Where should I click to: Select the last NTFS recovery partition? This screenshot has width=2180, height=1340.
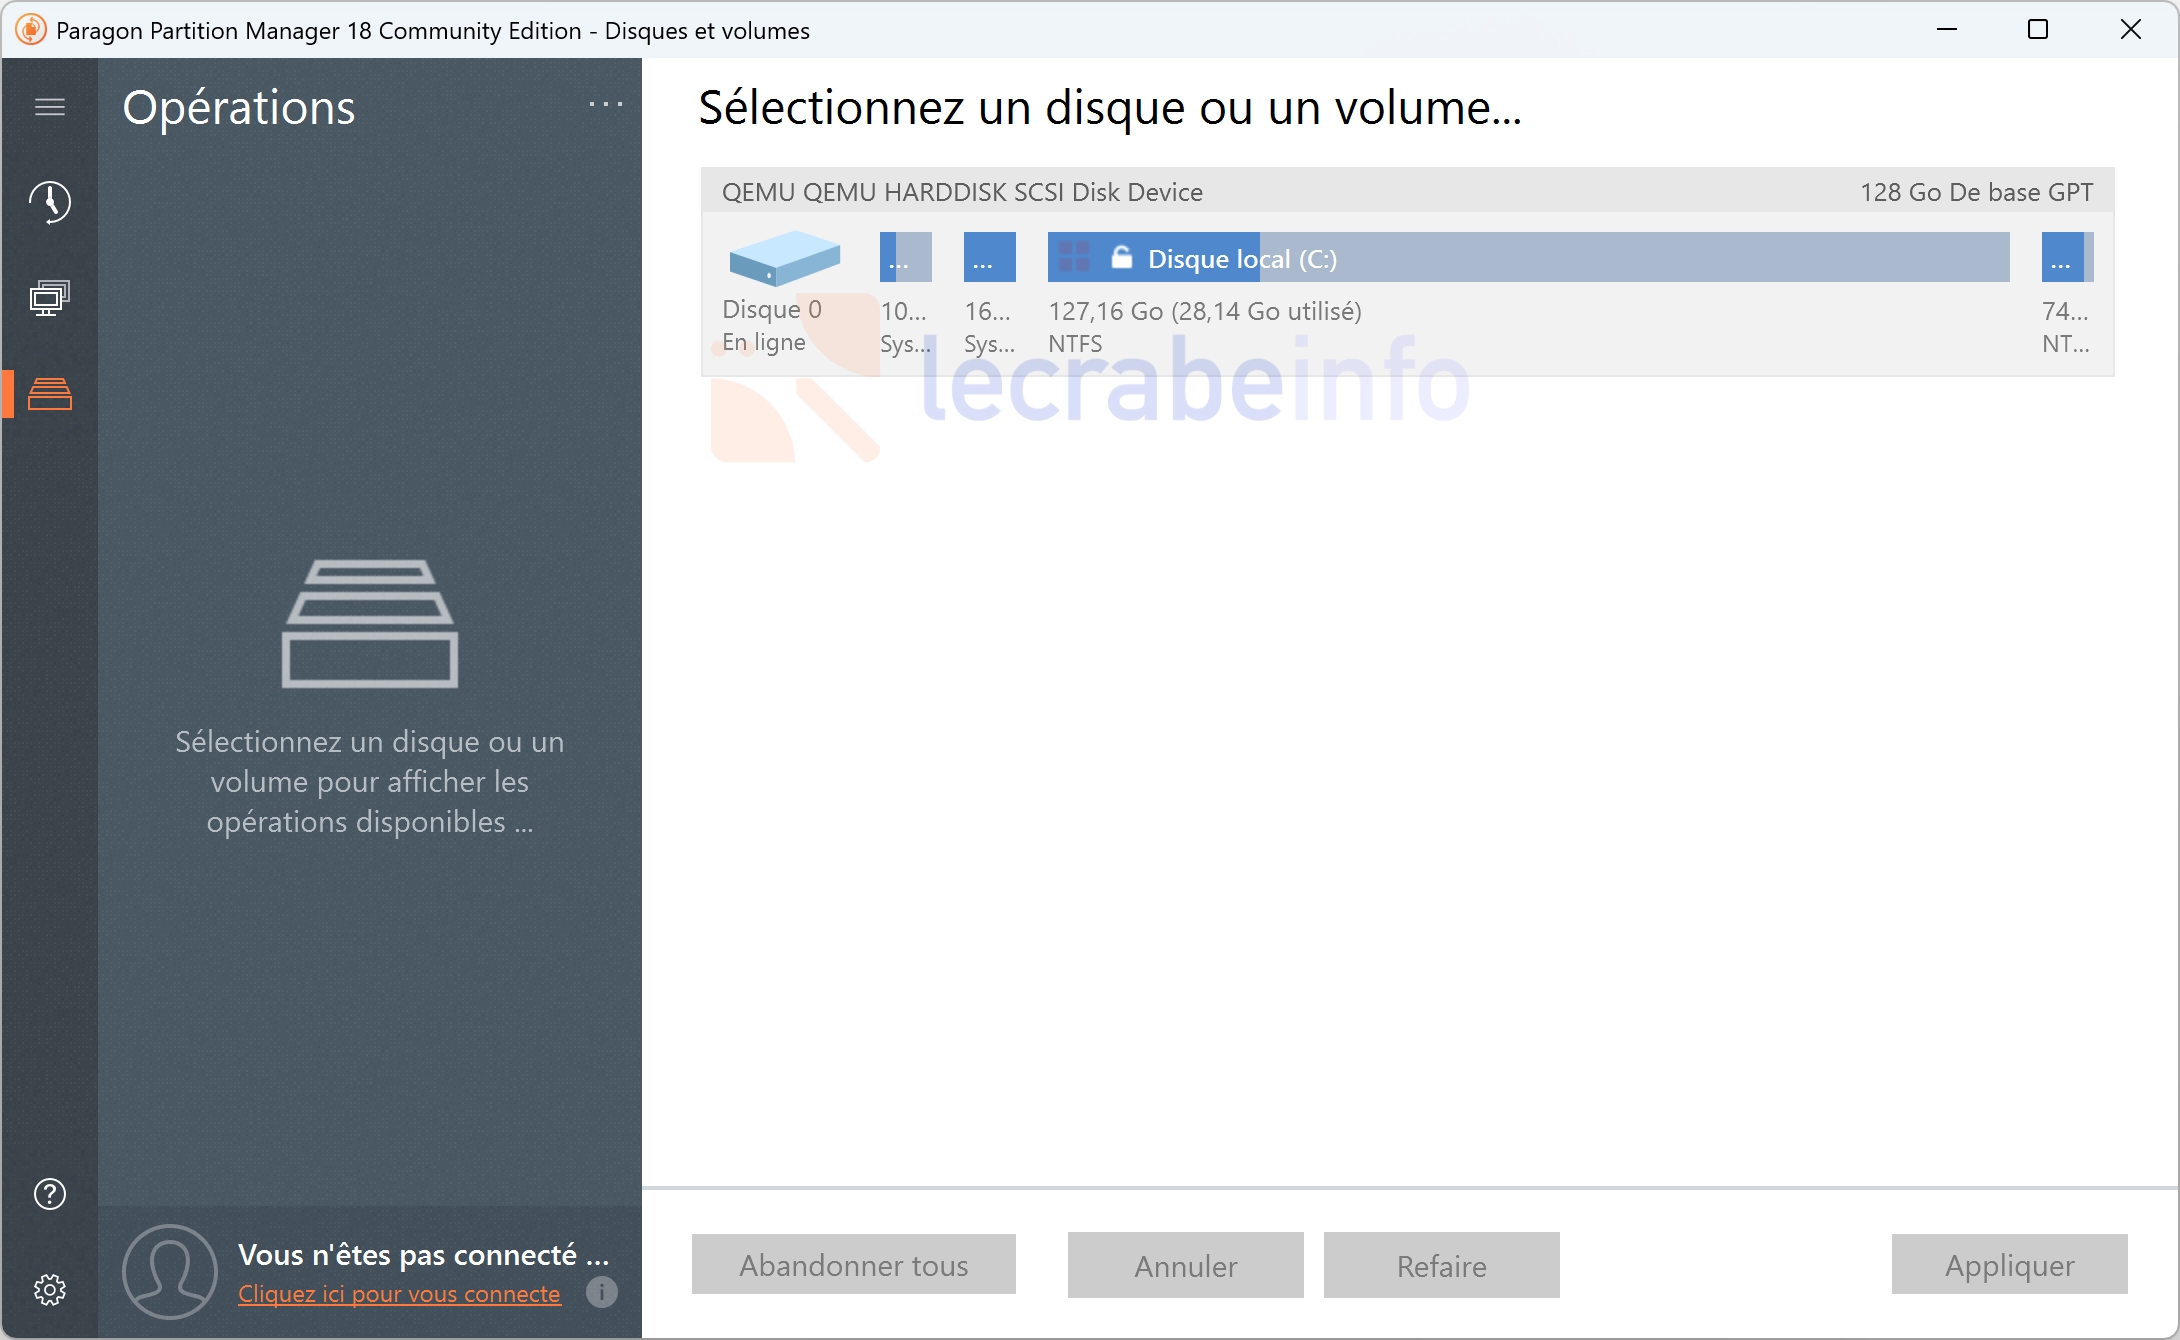2067,294
